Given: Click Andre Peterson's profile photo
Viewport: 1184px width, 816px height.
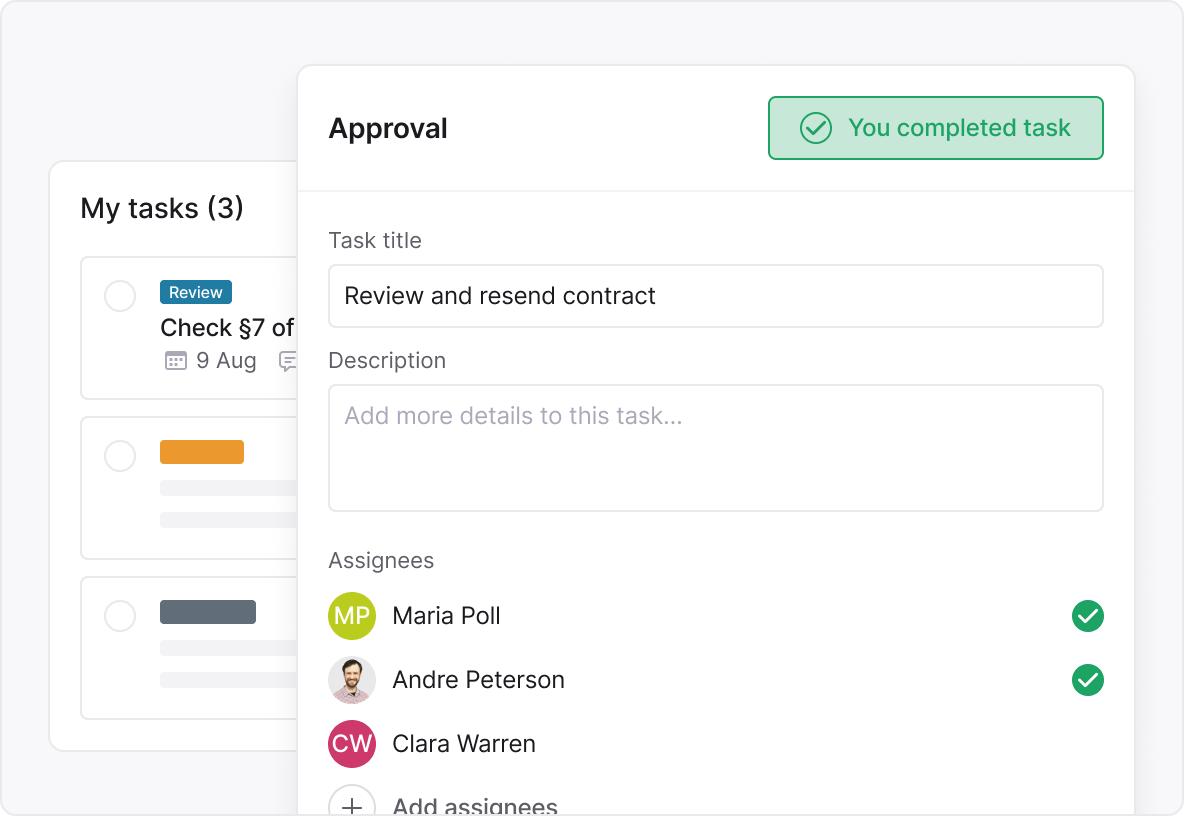Looking at the screenshot, I should (x=352, y=680).
